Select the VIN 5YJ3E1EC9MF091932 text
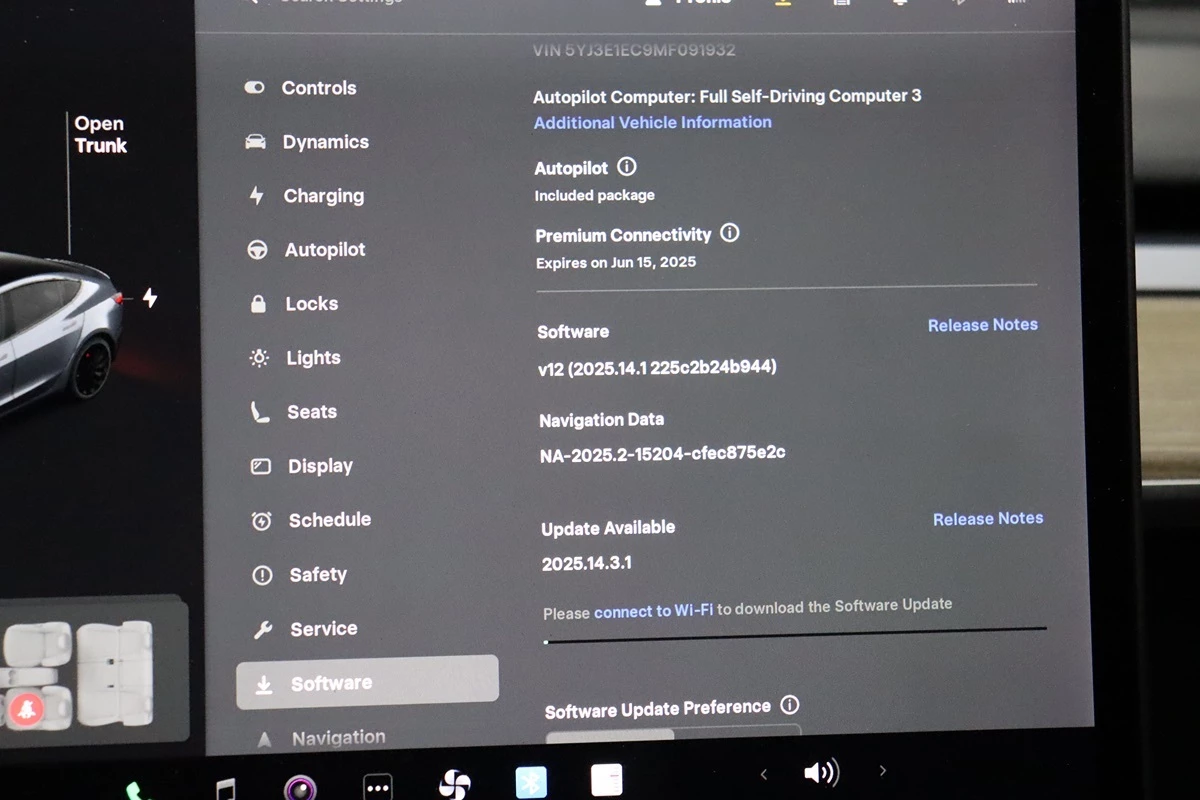1200x800 pixels. pyautogui.click(x=634, y=49)
